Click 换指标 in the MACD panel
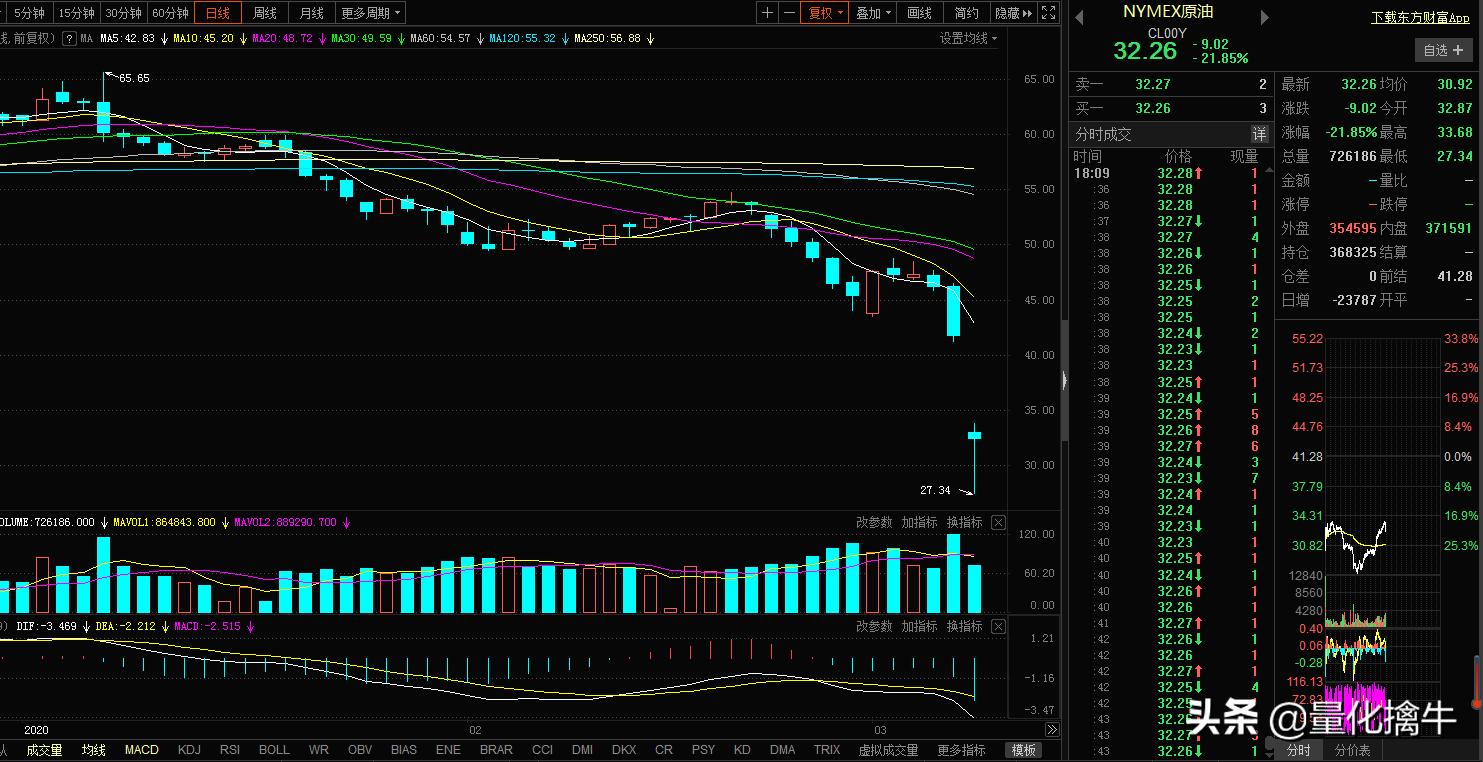Viewport: 1483px width, 762px height. coord(964,626)
